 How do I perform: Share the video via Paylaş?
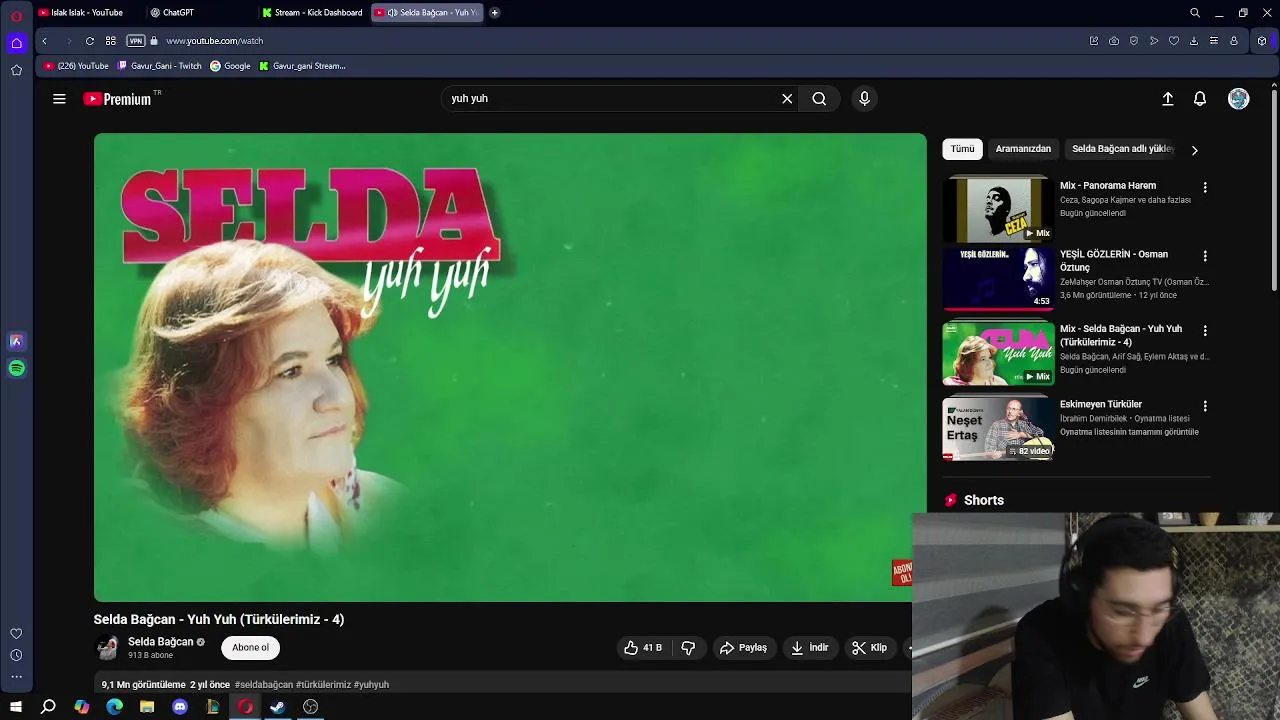coord(743,648)
